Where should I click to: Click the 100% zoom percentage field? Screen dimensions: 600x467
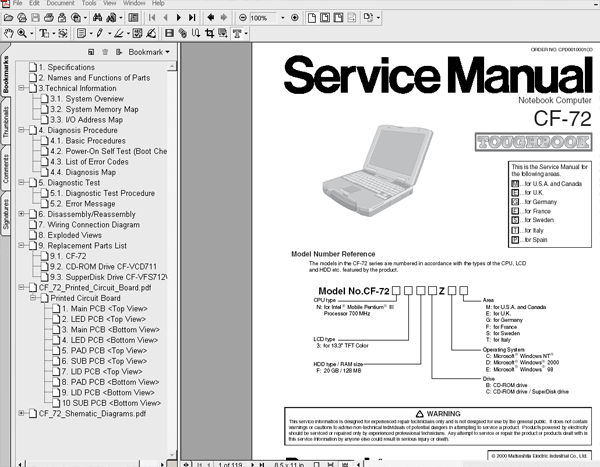[x=263, y=18]
